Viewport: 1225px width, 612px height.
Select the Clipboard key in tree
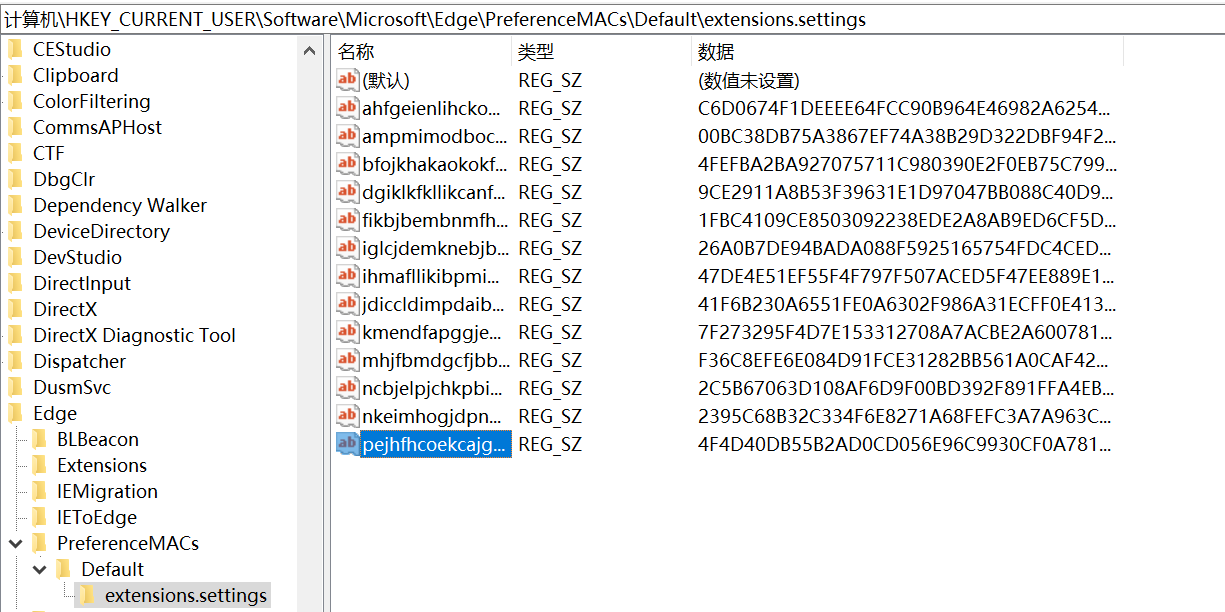click(75, 75)
